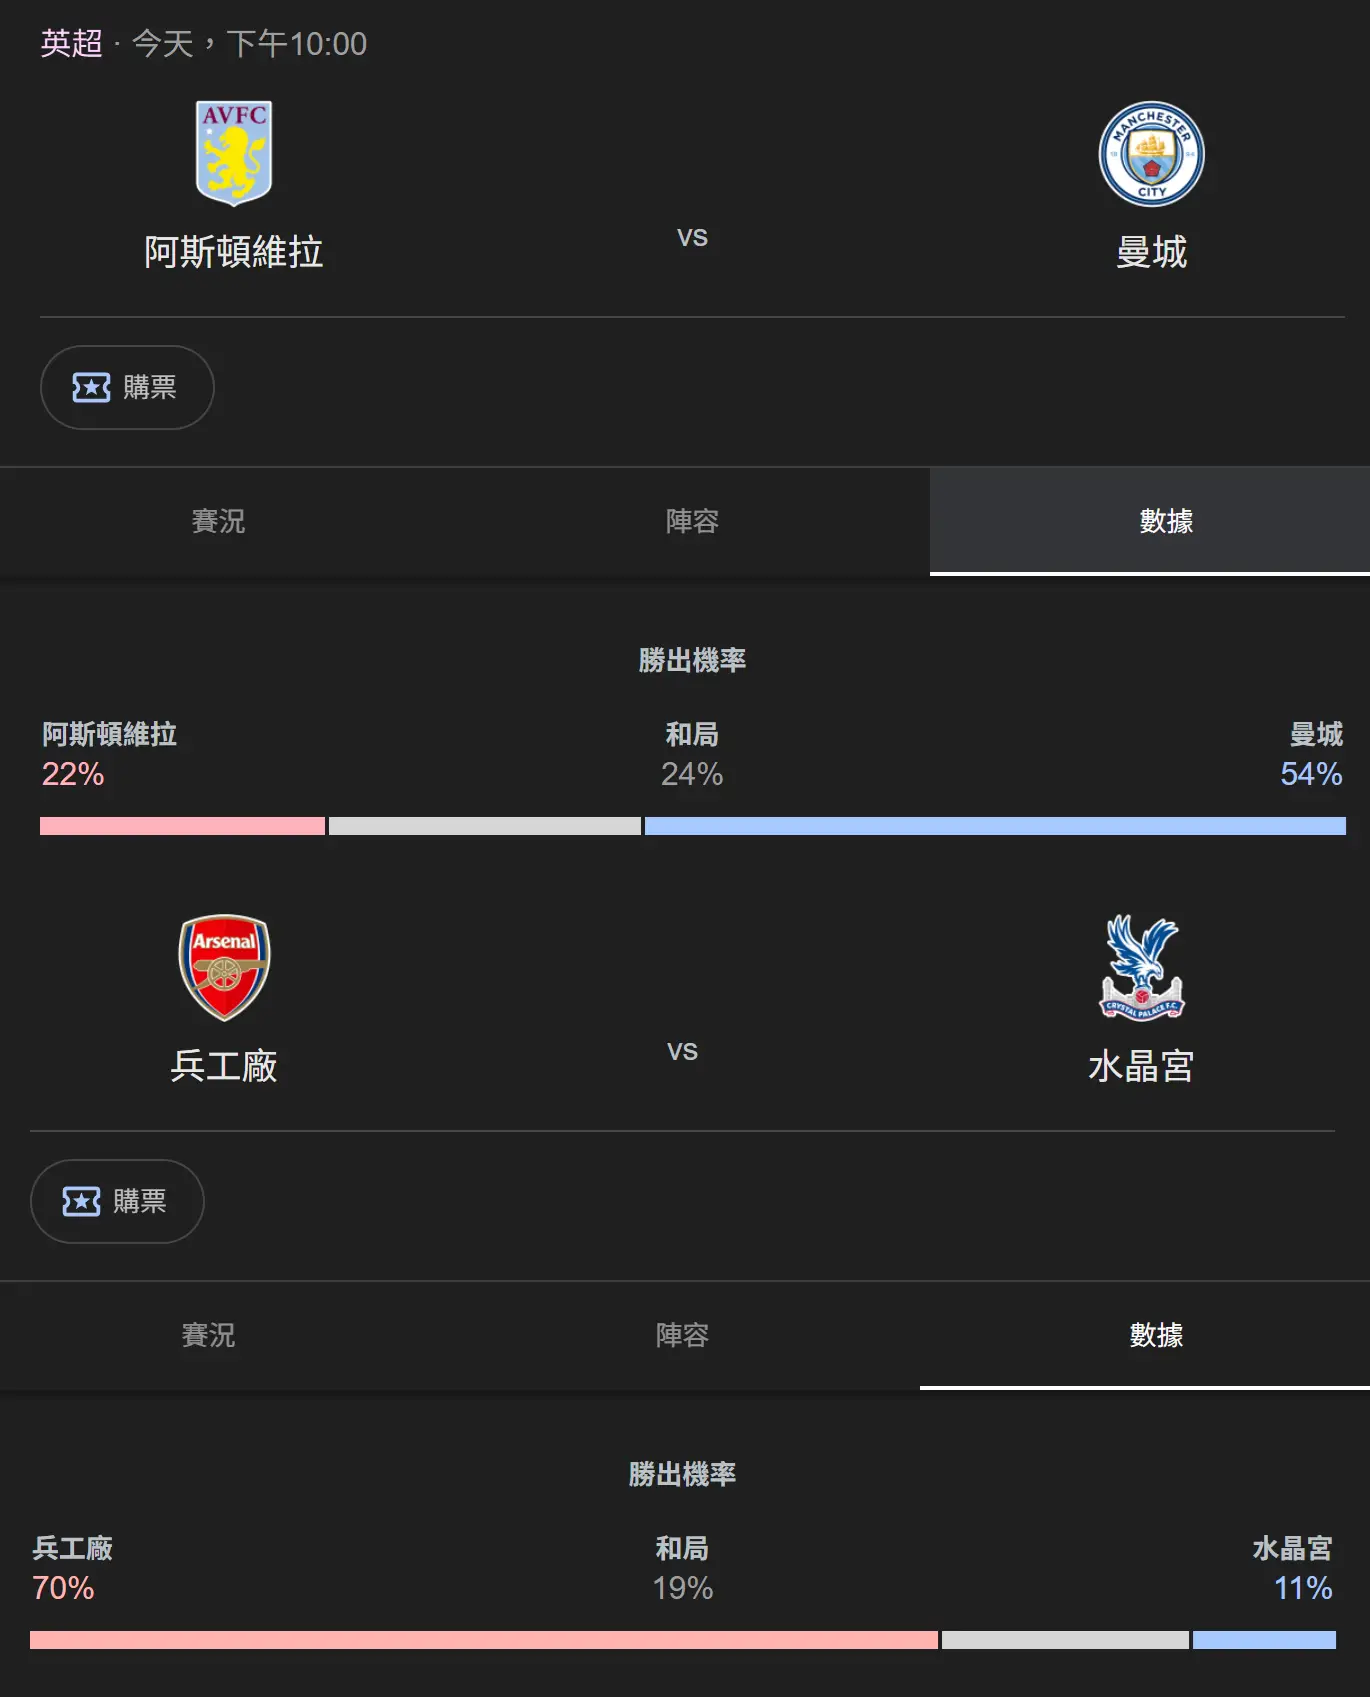Click the gray 24% draw probability bar
Image resolution: width=1370 pixels, height=1697 pixels.
click(485, 826)
